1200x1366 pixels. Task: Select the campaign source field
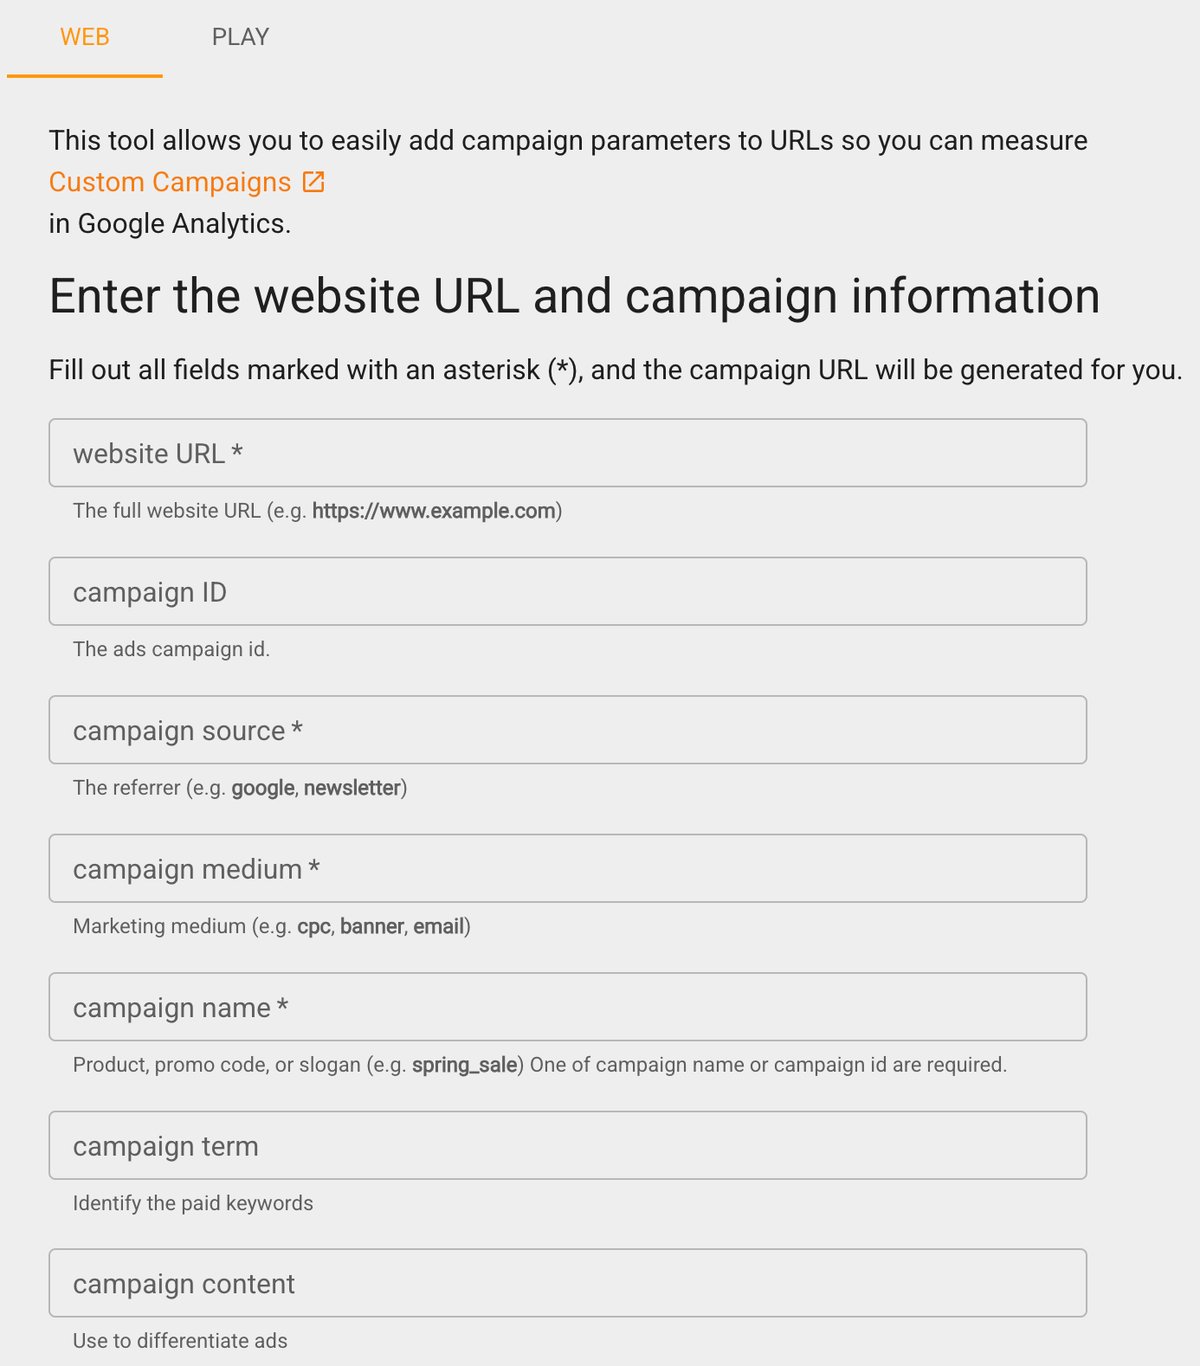tap(568, 730)
